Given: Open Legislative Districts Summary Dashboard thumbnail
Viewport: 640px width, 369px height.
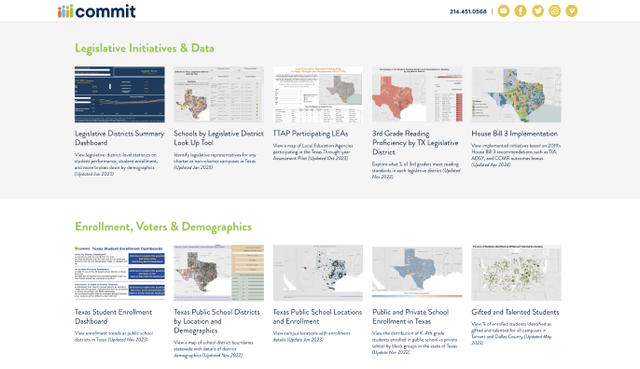Looking at the screenshot, I should click(120, 94).
